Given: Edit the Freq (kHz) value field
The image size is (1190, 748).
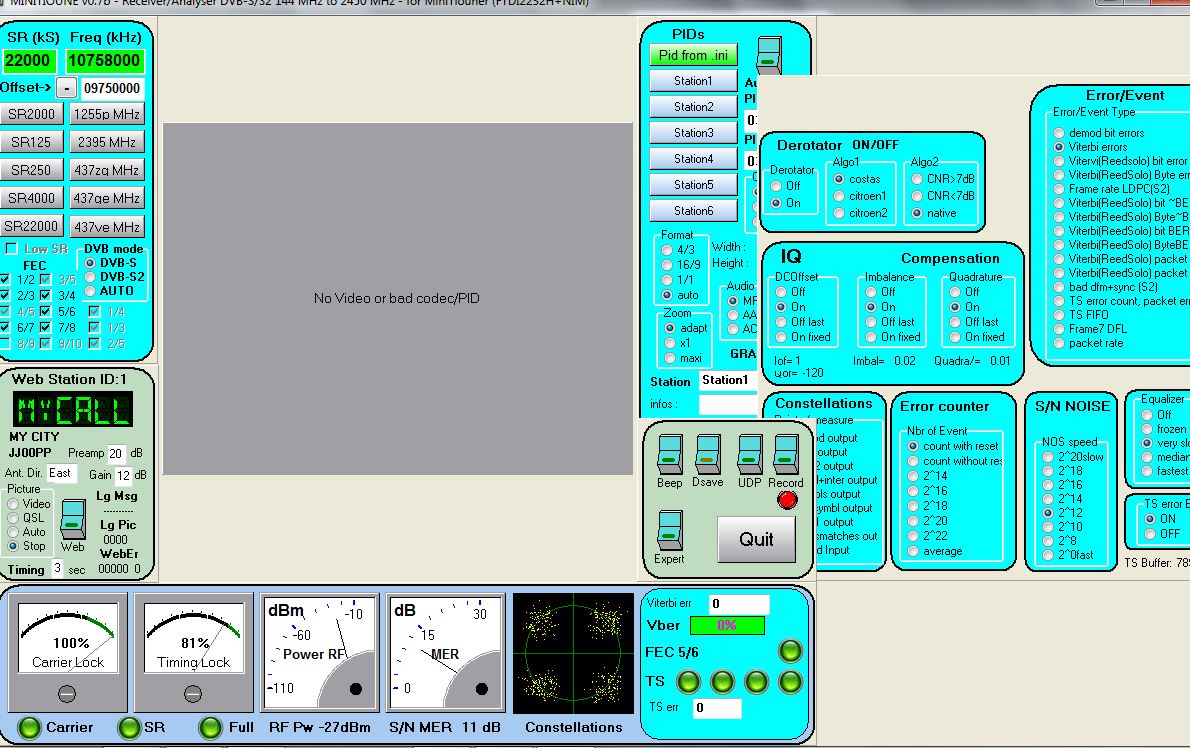Looking at the screenshot, I should click(x=104, y=61).
